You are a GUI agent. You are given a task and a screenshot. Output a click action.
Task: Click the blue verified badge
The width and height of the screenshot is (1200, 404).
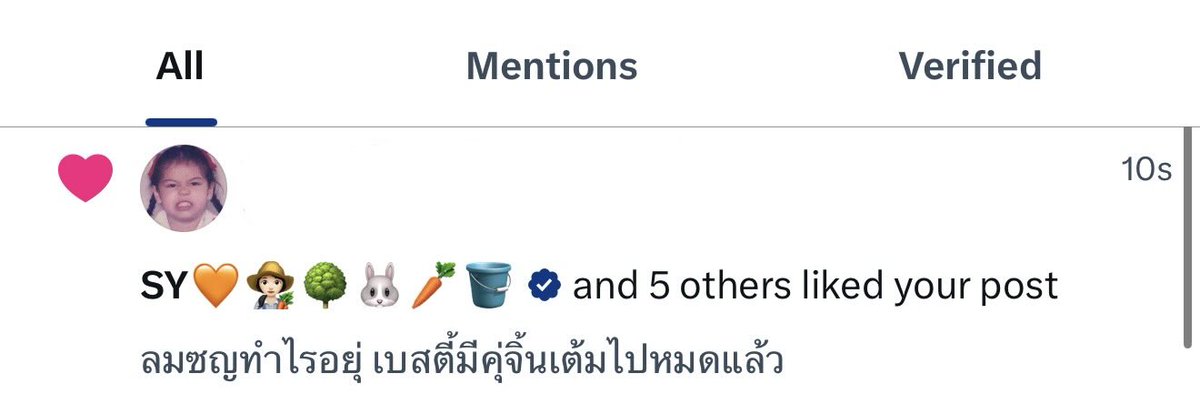(544, 285)
